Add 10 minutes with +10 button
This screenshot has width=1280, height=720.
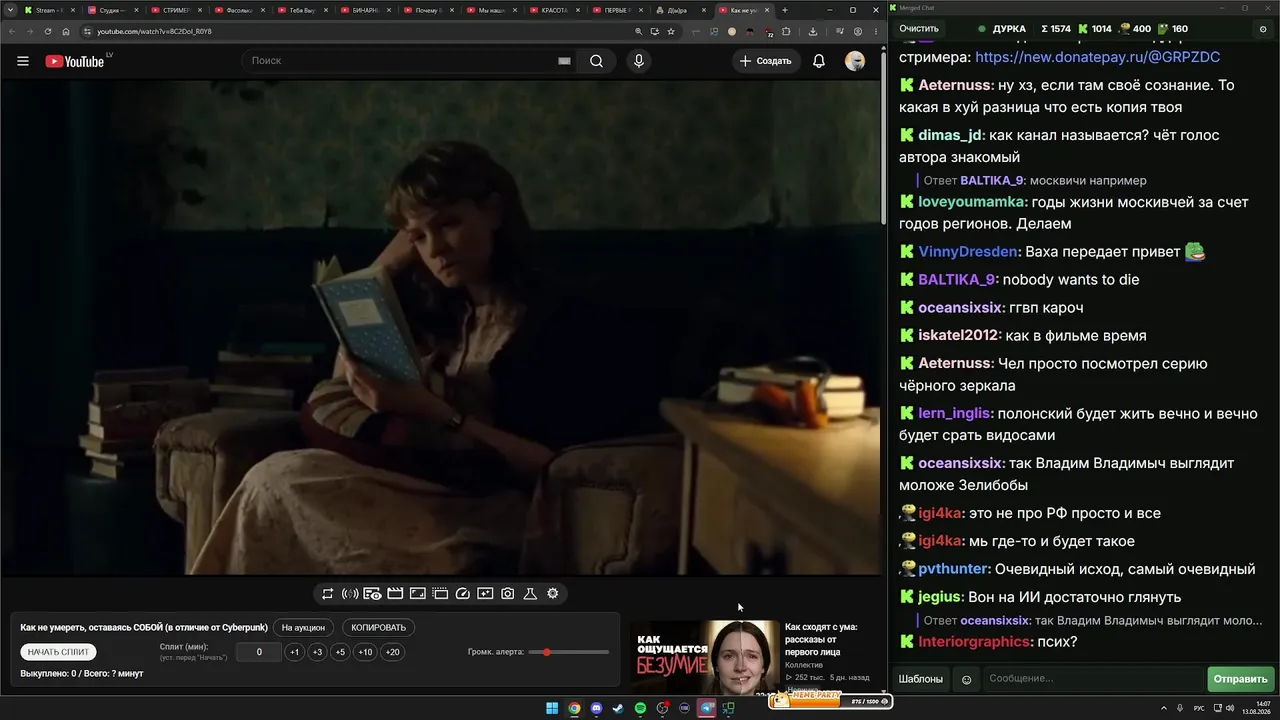365,652
